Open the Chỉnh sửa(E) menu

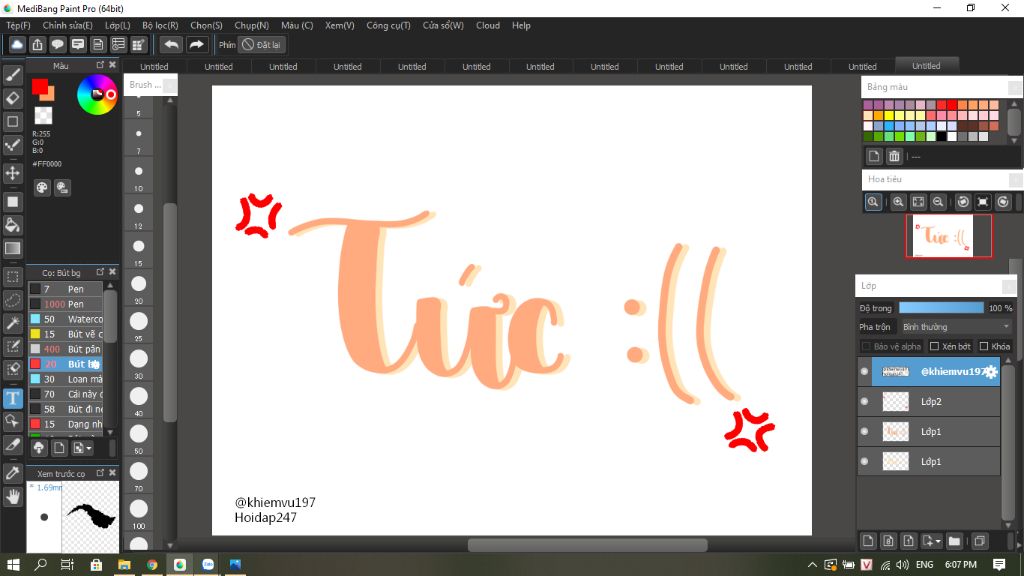click(x=67, y=25)
